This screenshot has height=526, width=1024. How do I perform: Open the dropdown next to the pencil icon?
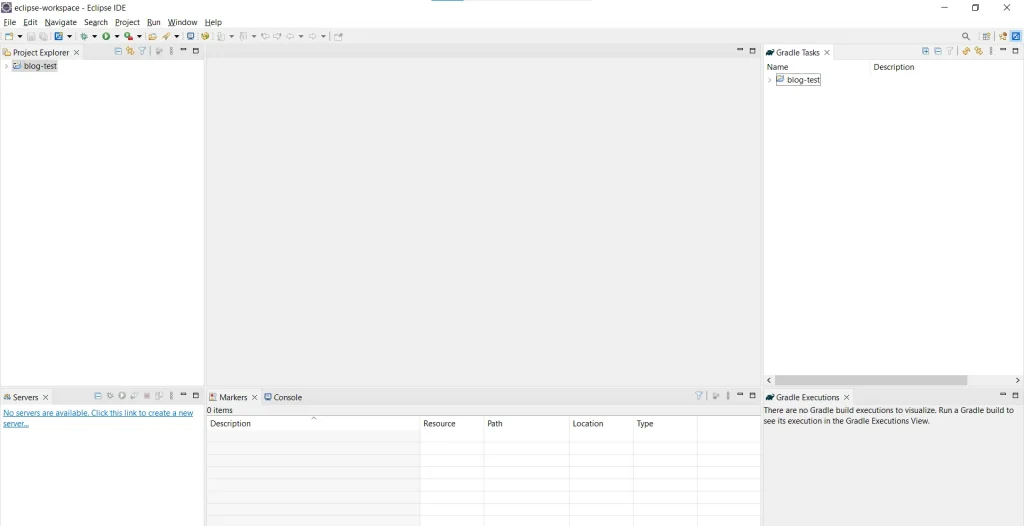pyautogui.click(x=176, y=37)
